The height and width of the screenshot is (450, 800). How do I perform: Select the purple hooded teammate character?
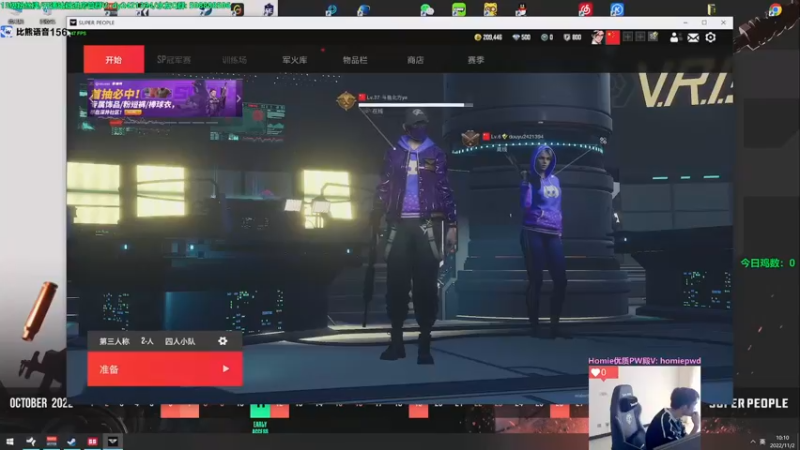[x=543, y=240]
